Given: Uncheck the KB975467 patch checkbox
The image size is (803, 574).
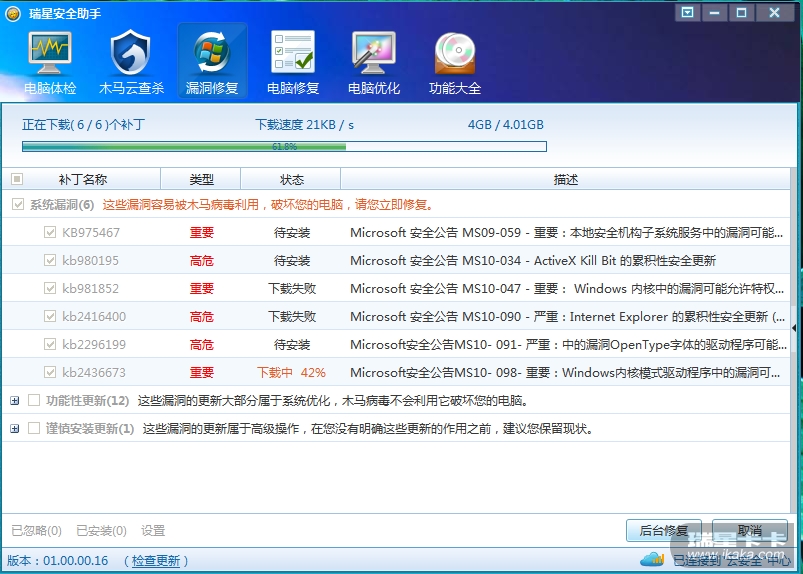Looking at the screenshot, I should tap(50, 232).
